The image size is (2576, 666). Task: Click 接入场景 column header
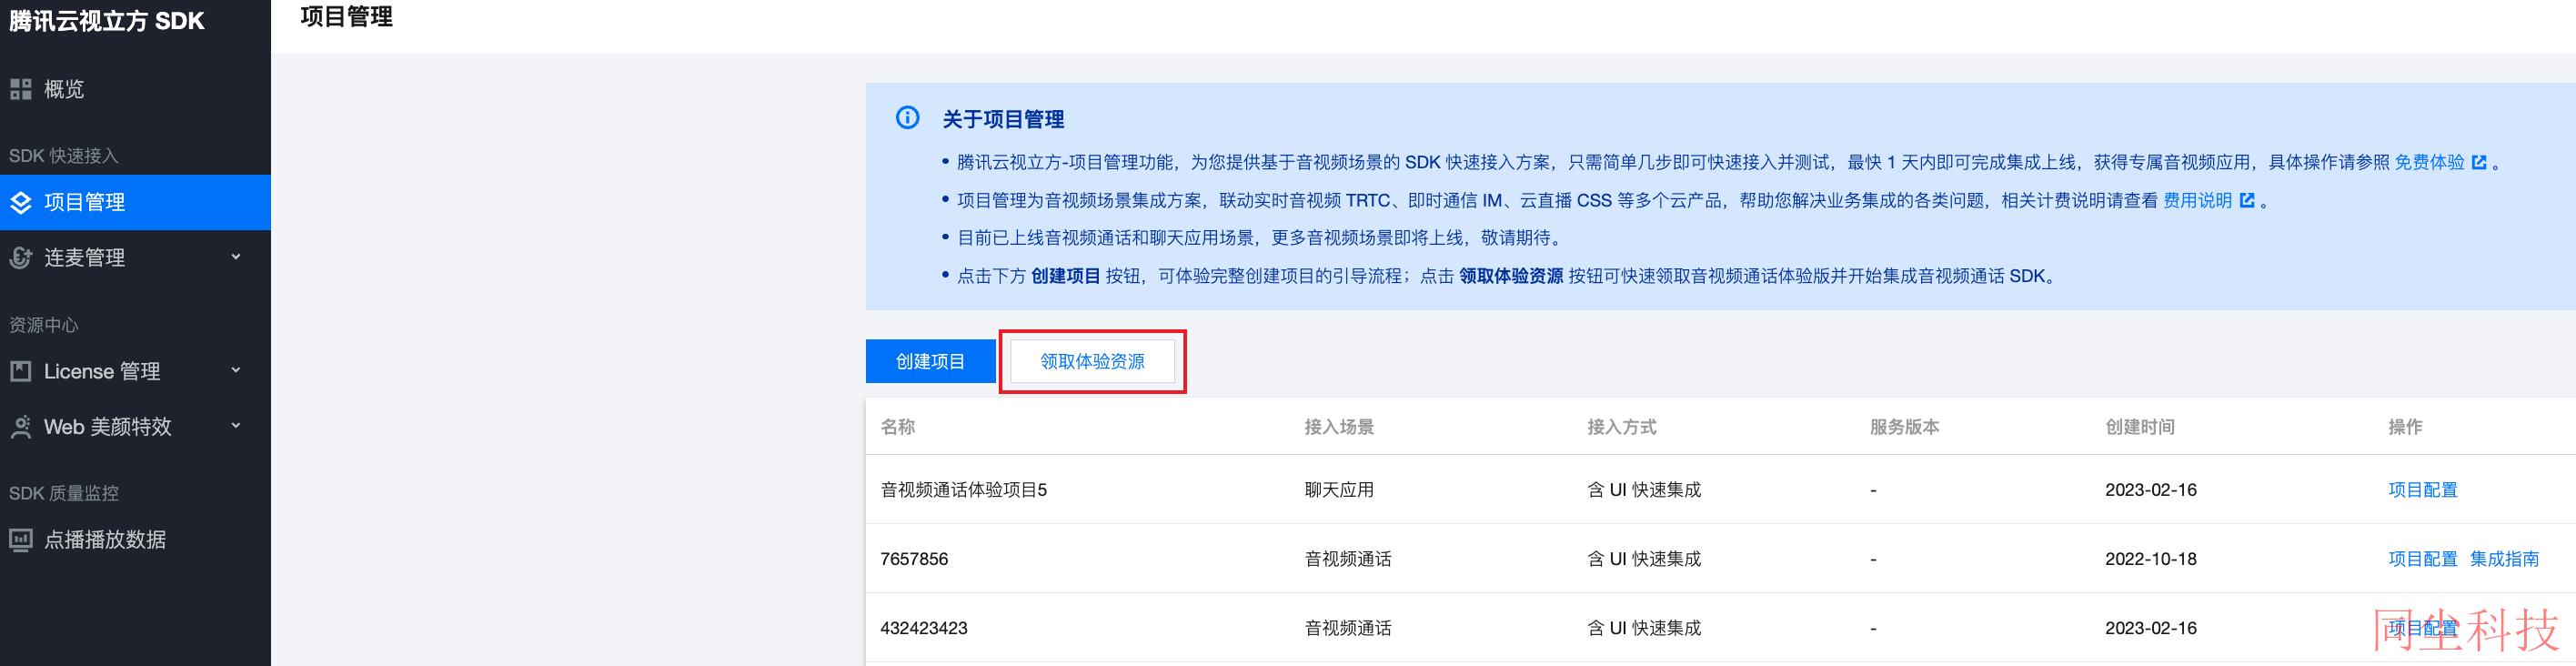(x=1339, y=427)
